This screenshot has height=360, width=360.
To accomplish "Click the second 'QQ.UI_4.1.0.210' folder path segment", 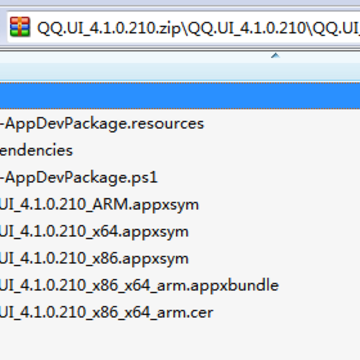I will point(247,29).
